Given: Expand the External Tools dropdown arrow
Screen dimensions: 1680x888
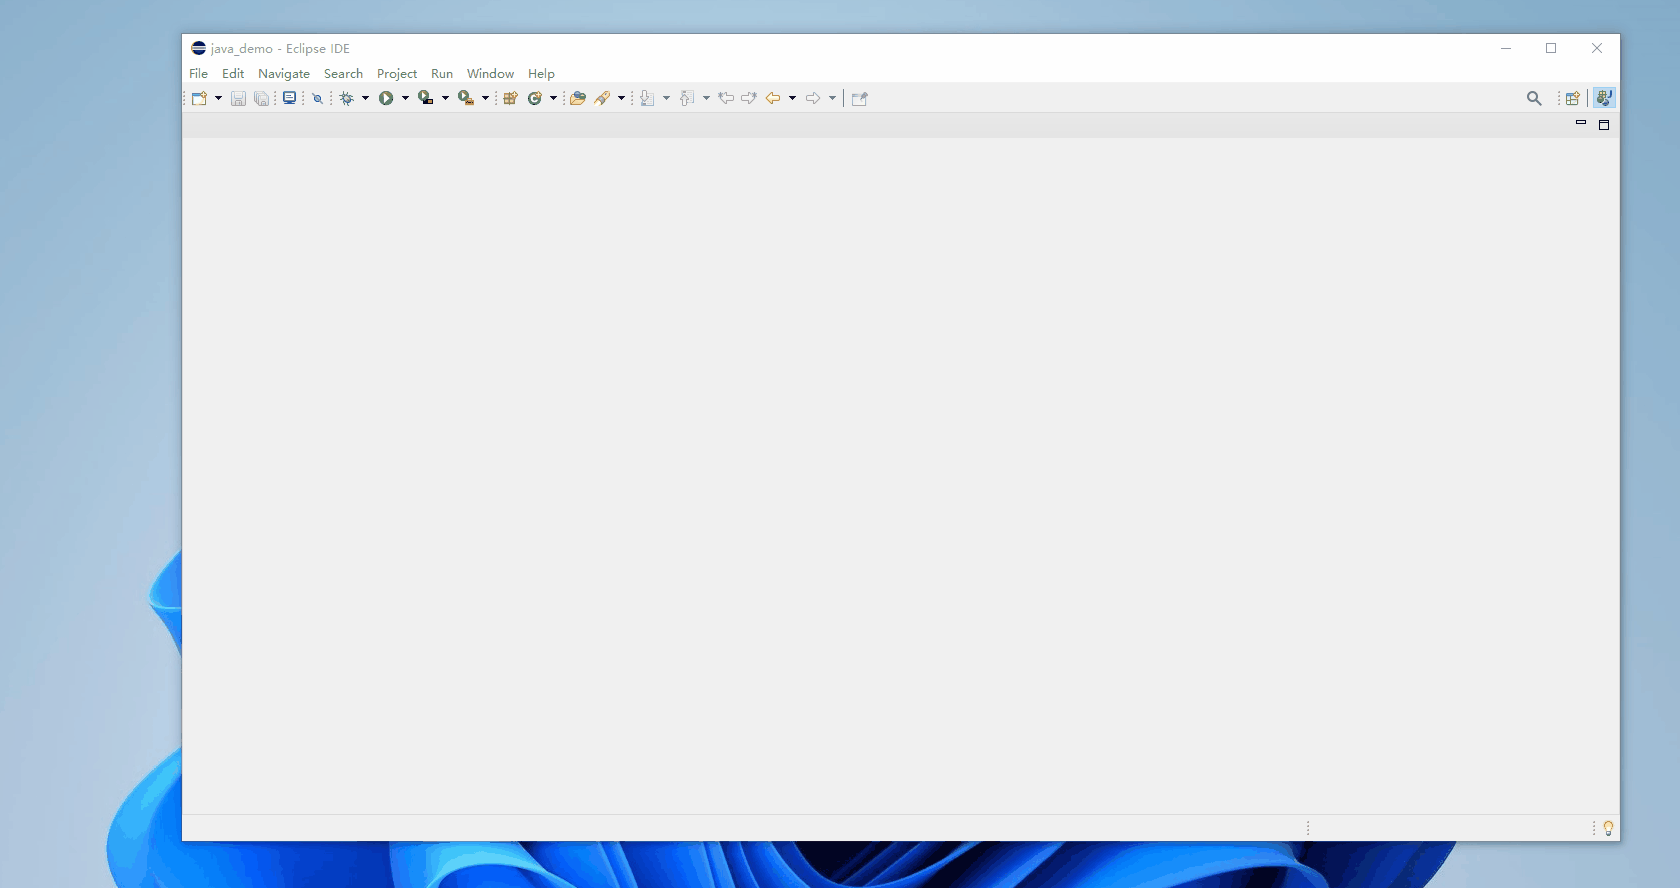Looking at the screenshot, I should click(x=485, y=98).
